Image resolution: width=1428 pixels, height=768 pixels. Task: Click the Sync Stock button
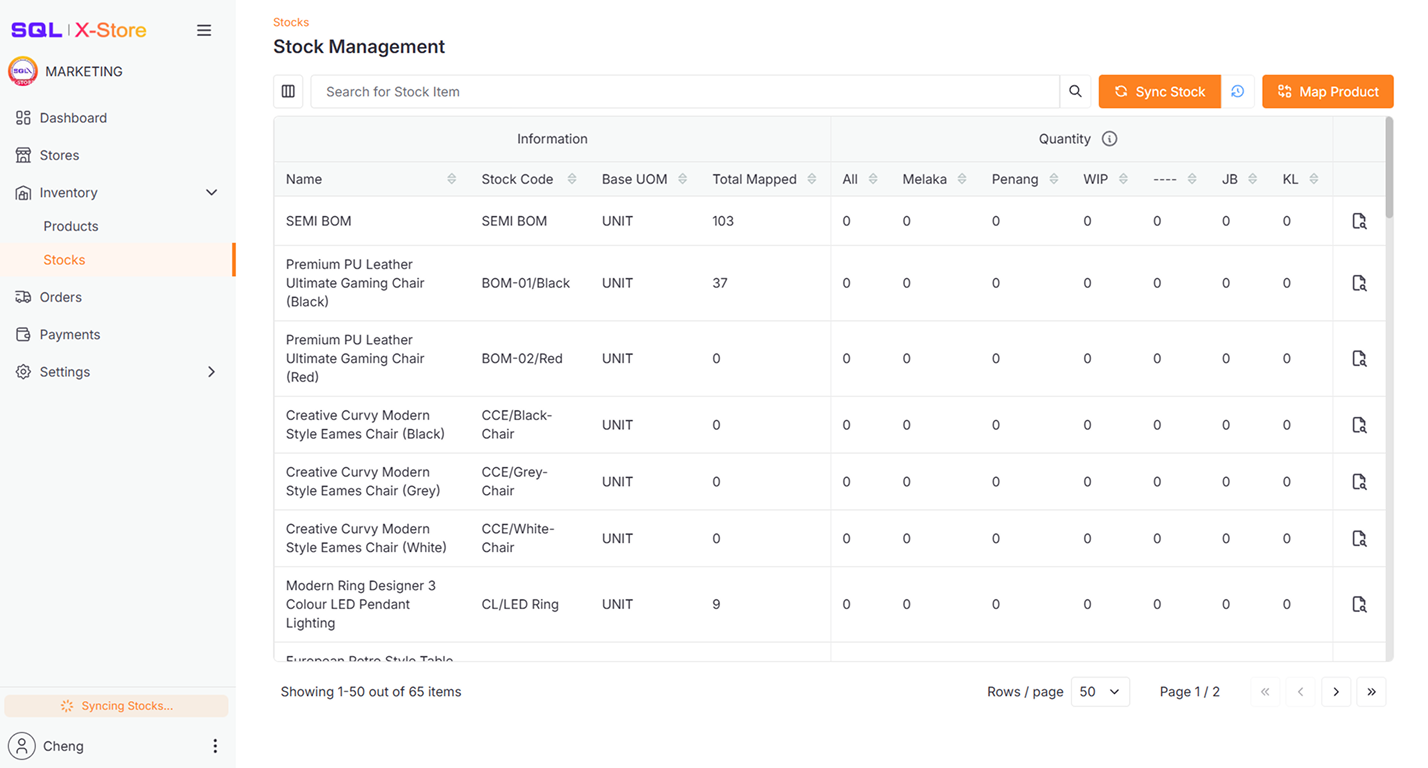pos(1159,91)
